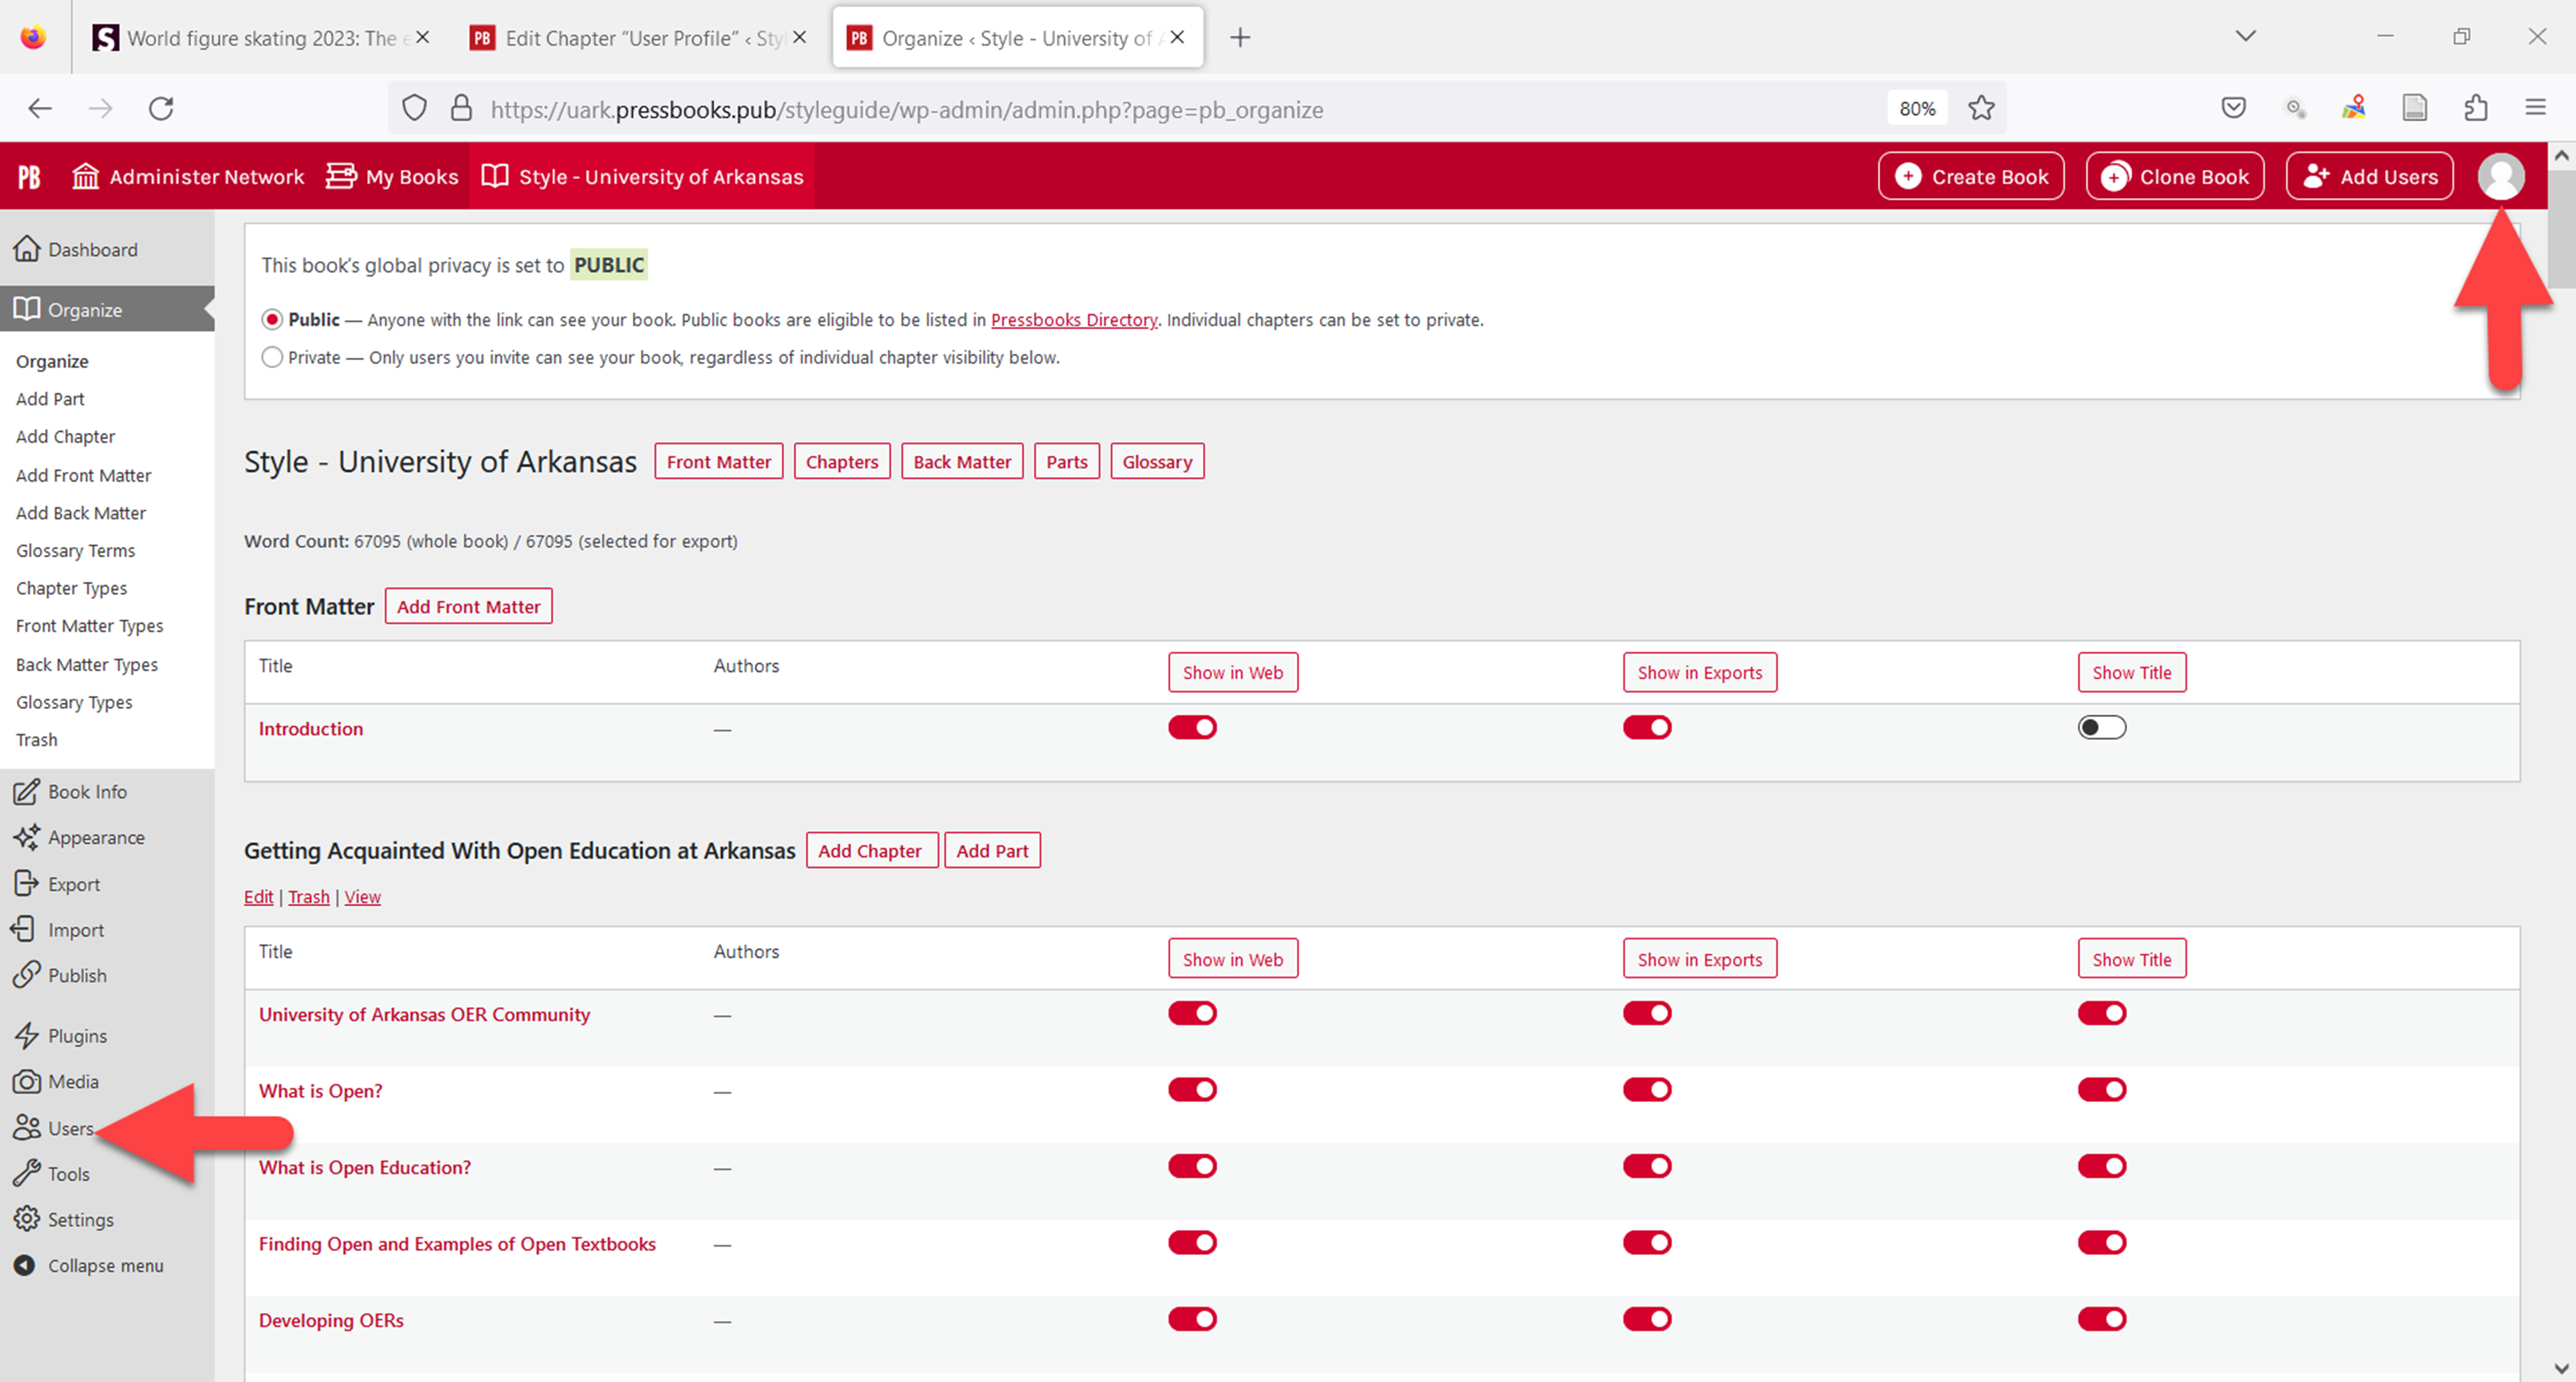Click the browser address bar URL
The width and height of the screenshot is (2576, 1382).
(906, 109)
